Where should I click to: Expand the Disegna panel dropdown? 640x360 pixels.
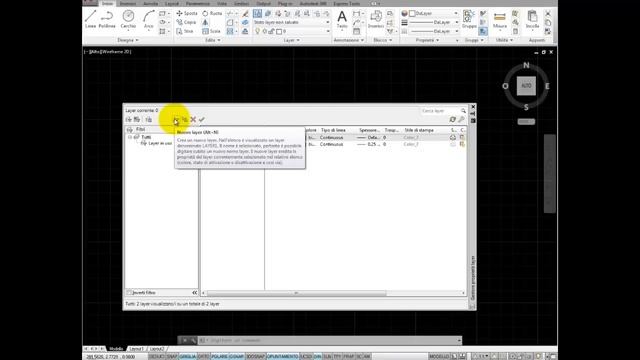pyautogui.click(x=128, y=40)
